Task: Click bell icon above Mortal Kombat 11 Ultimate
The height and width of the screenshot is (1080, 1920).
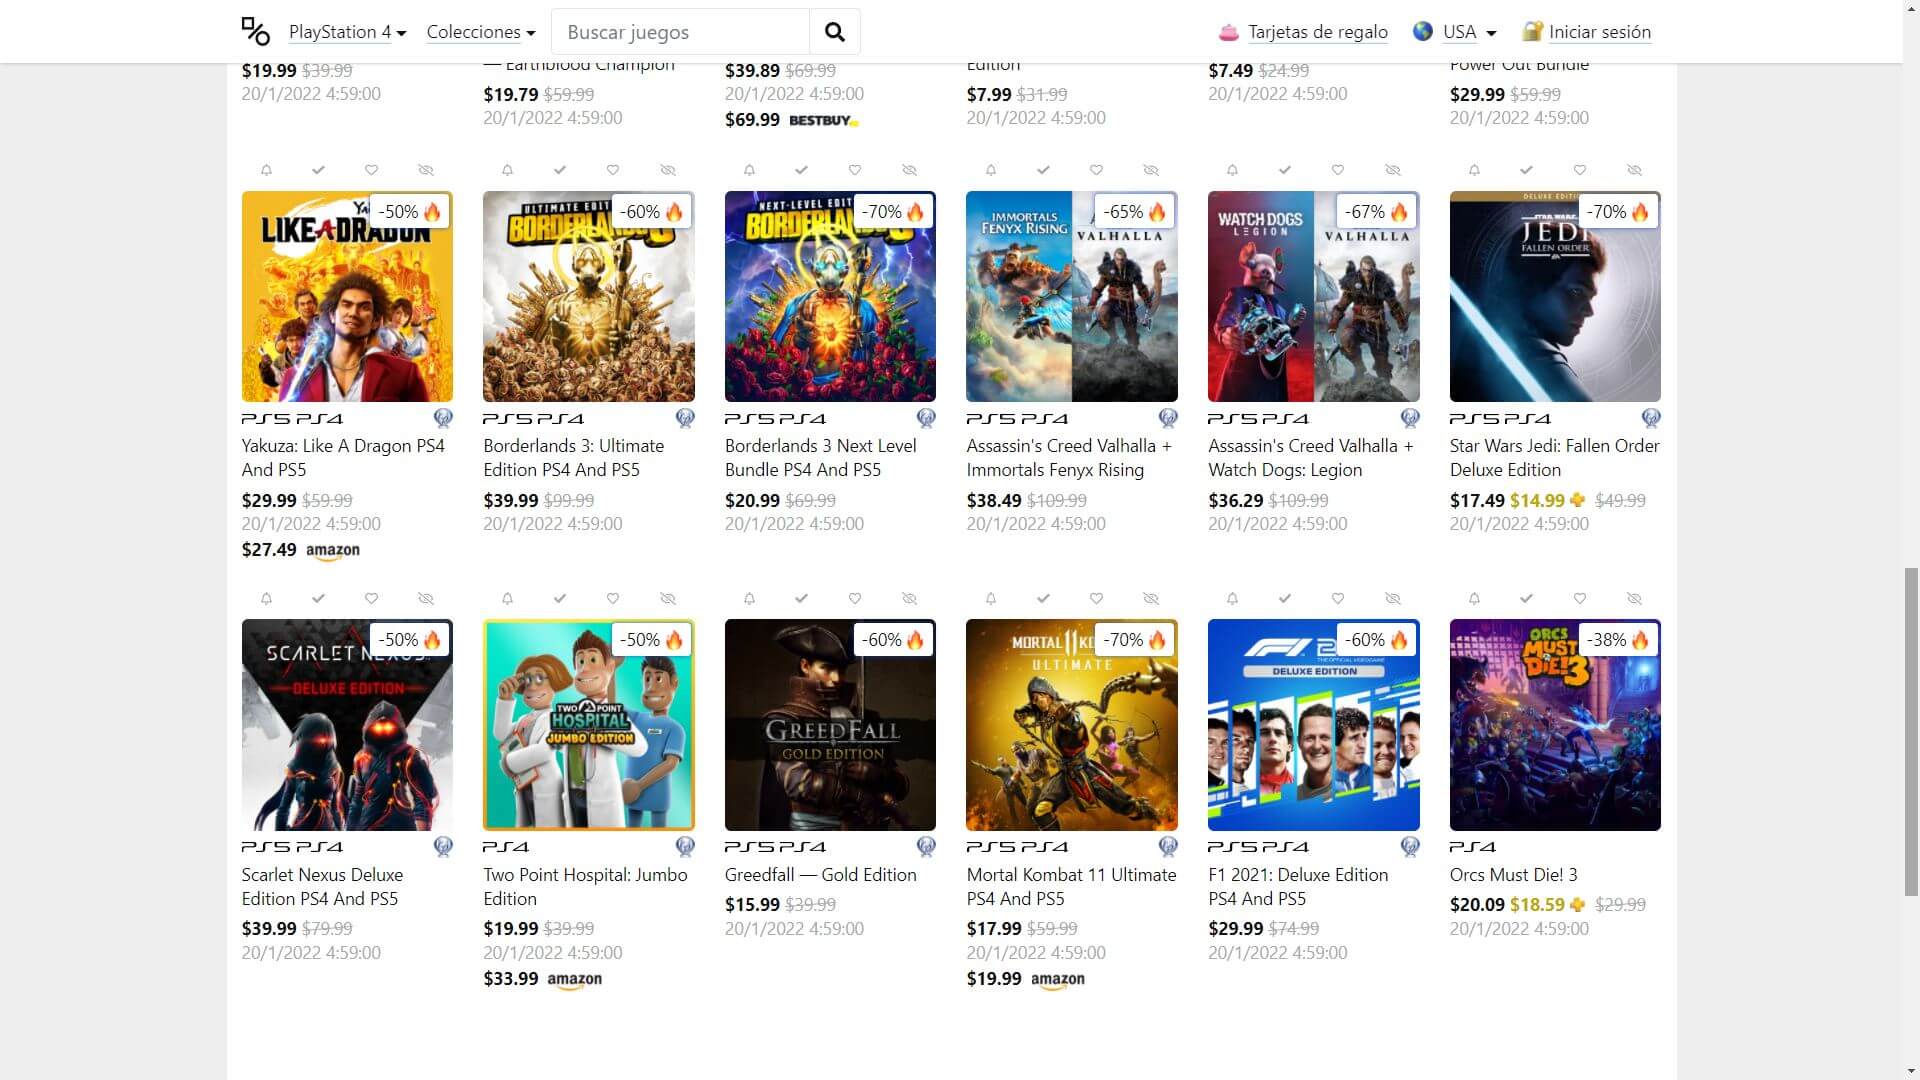Action: tap(991, 599)
